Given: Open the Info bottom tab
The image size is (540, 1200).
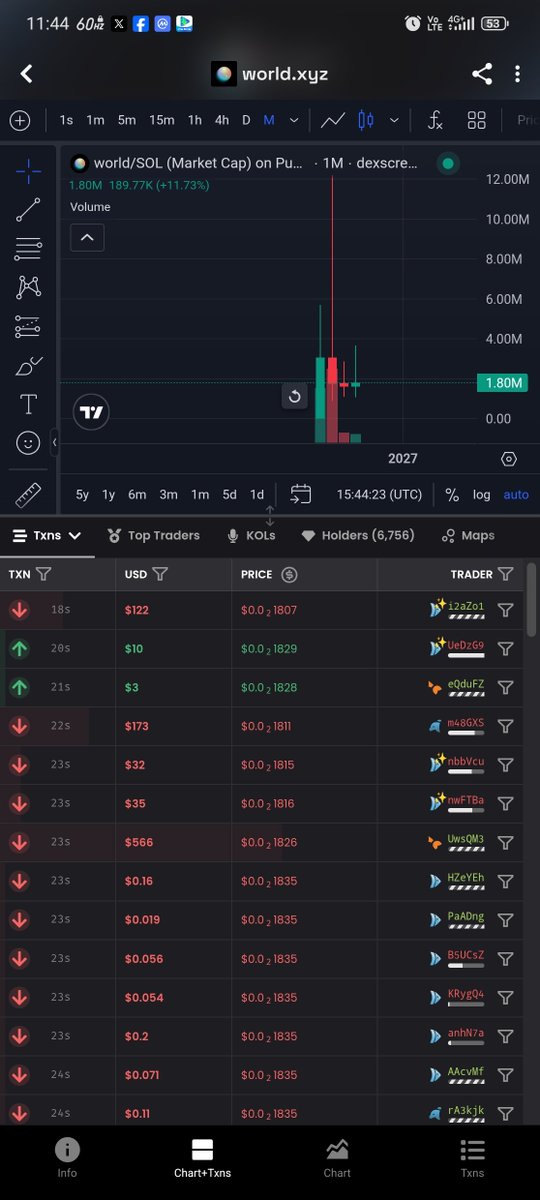Looking at the screenshot, I should pyautogui.click(x=67, y=1159).
